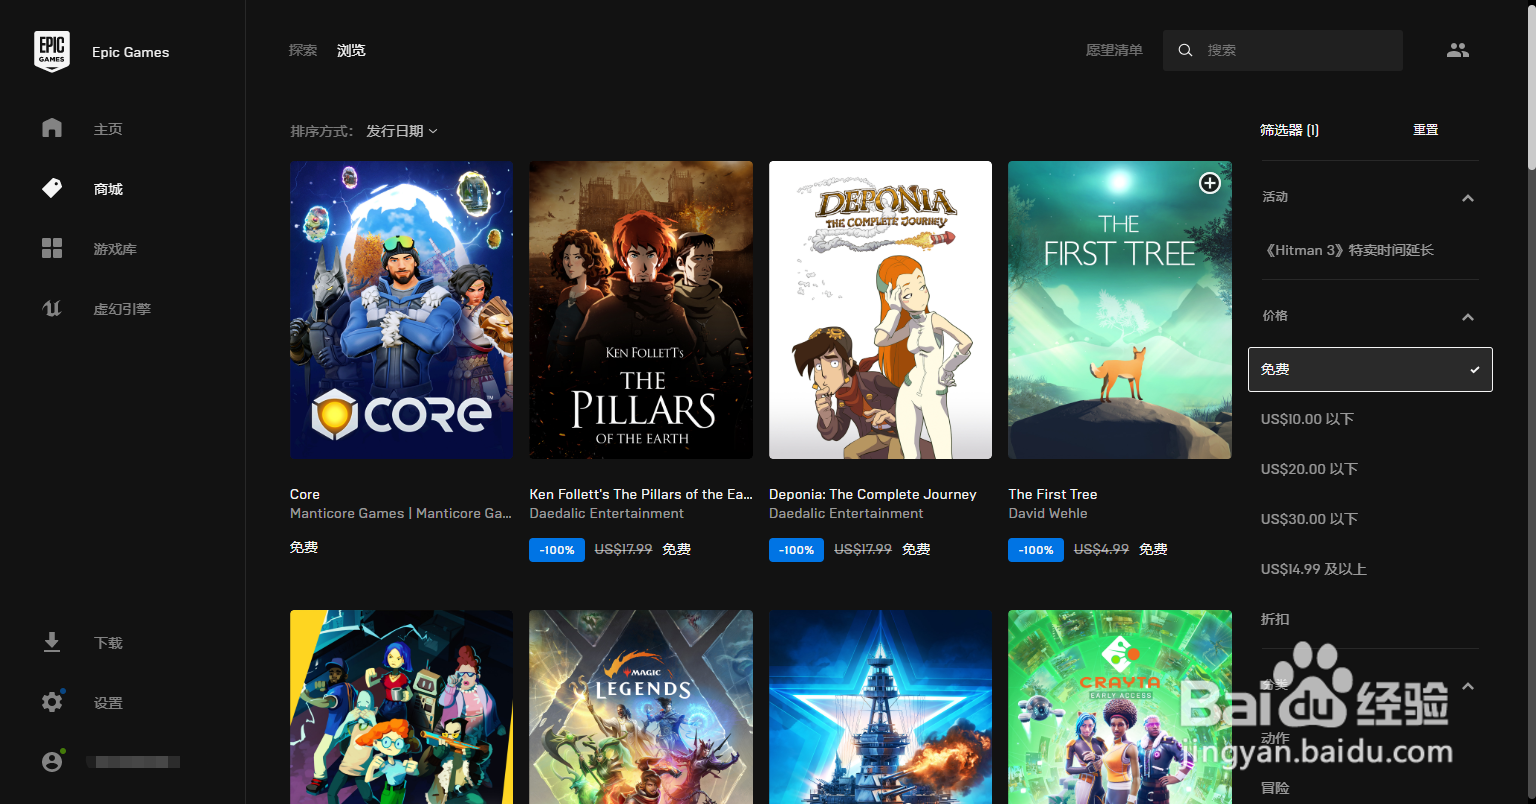
Task: Focus the 搜索 search field
Action: [1283, 50]
